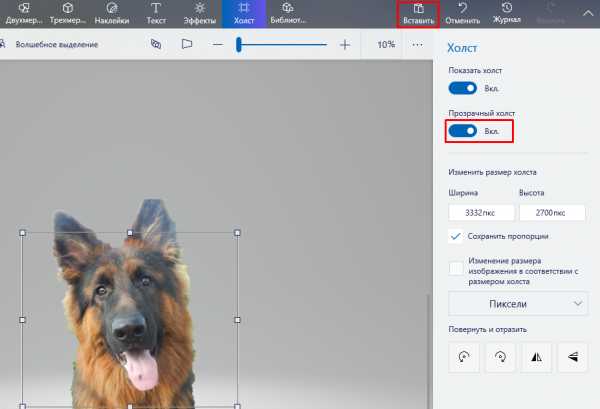Click the Paste (Вставить) button
600x409 pixels.
[x=418, y=13]
